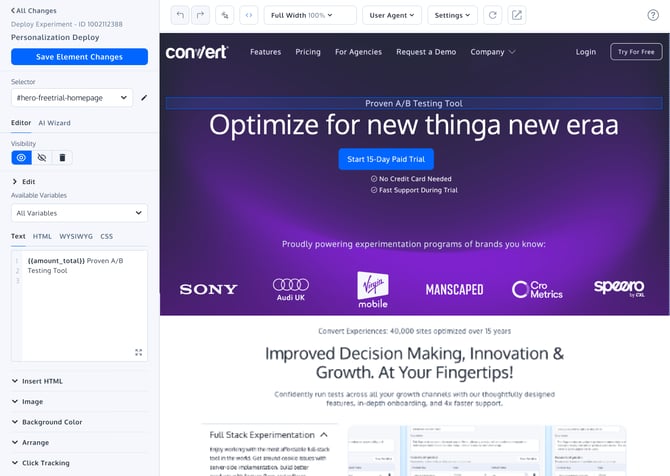The image size is (670, 476).
Task: Click the undo arrow icon
Action: (180, 15)
